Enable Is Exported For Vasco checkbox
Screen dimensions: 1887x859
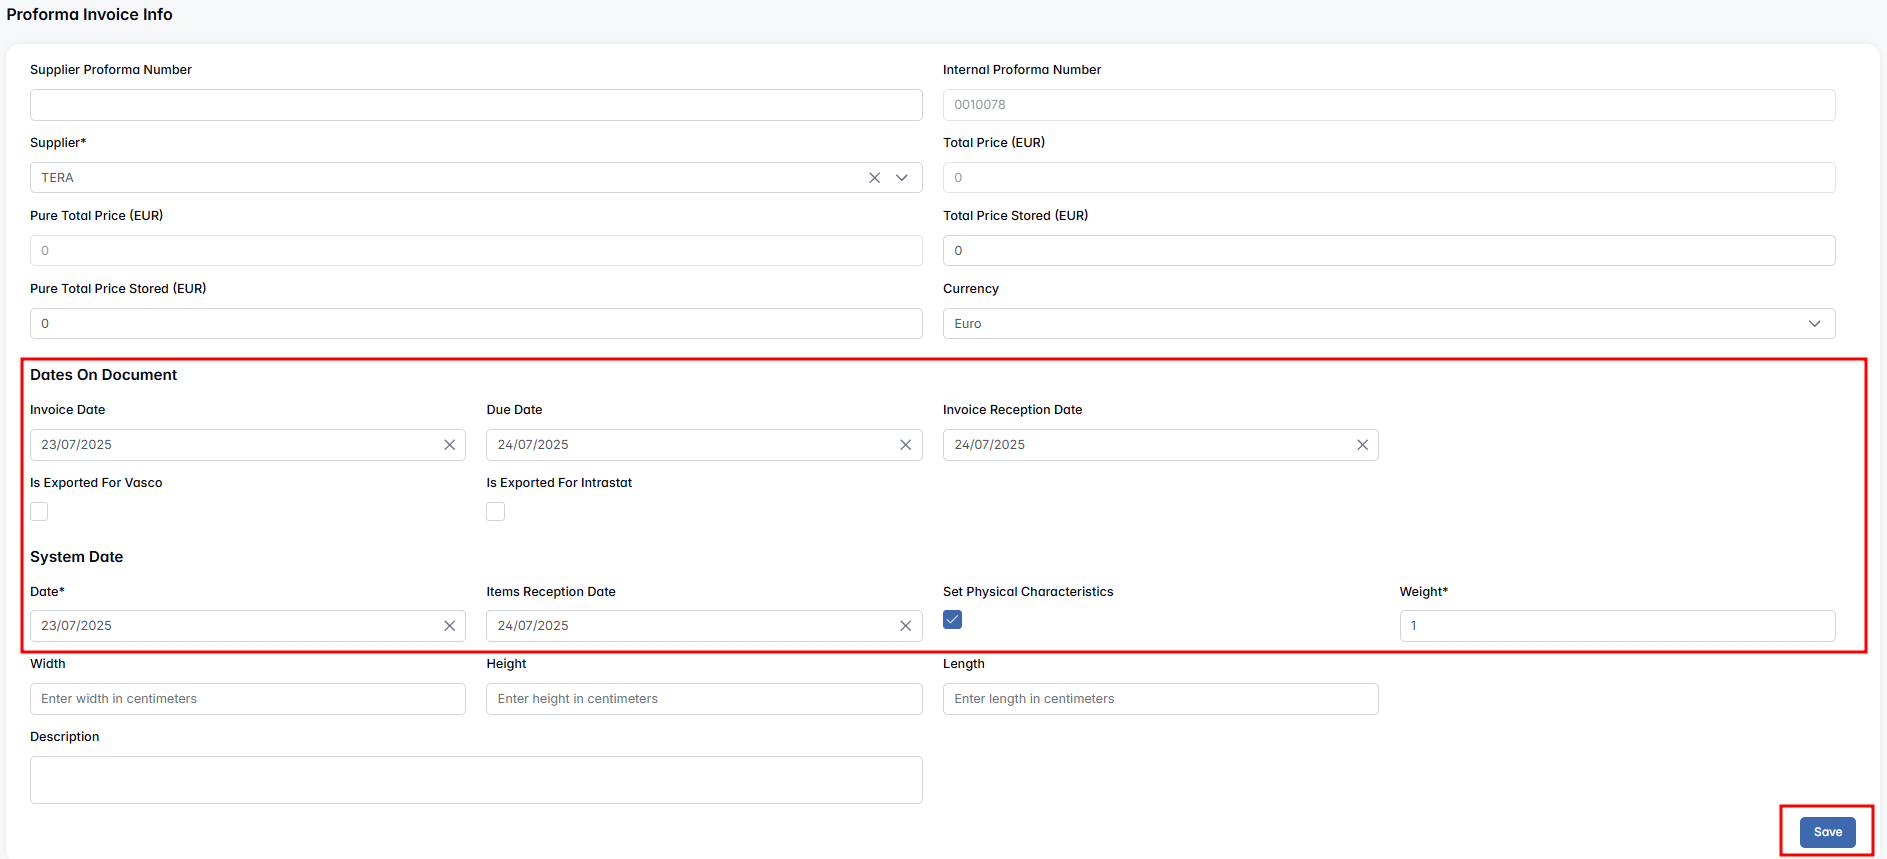[39, 512]
